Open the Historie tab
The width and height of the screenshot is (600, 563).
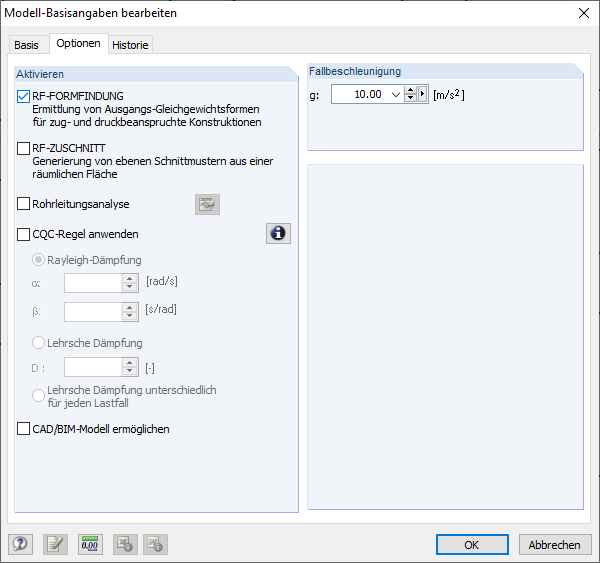(130, 45)
